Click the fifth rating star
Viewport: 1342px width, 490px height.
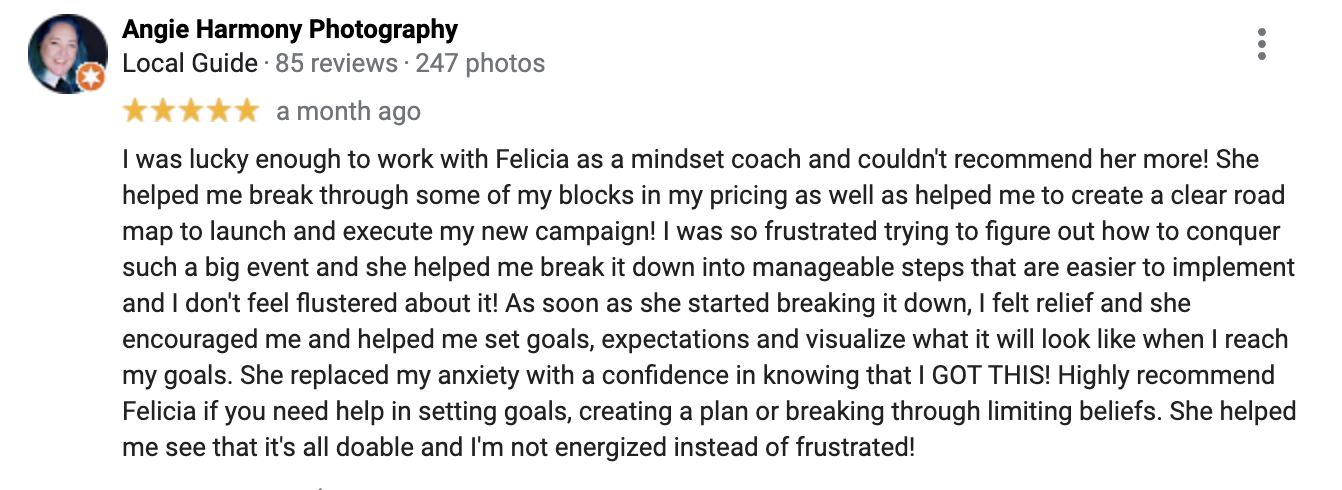click(x=246, y=112)
